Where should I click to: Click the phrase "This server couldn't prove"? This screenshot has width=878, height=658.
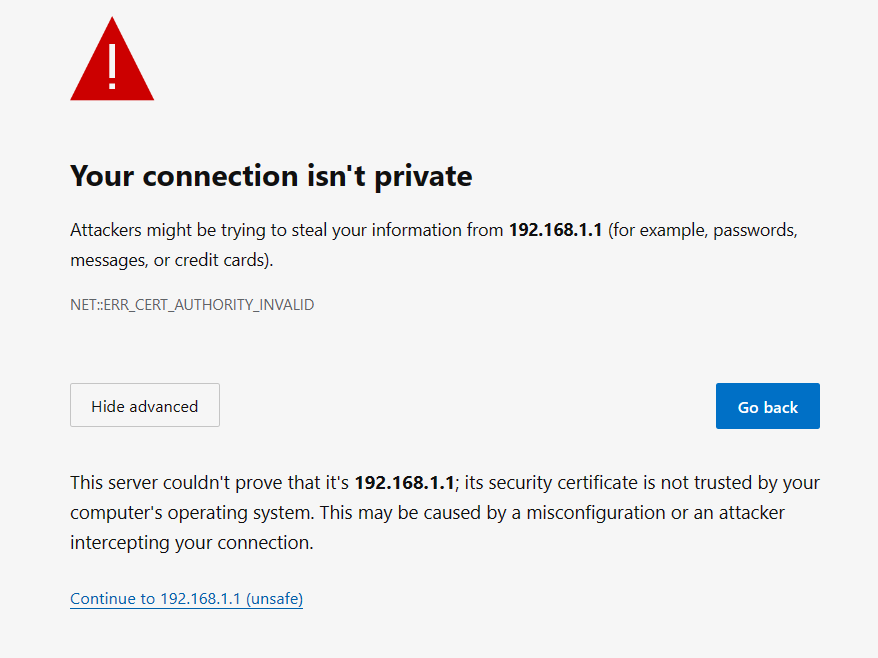pos(174,483)
